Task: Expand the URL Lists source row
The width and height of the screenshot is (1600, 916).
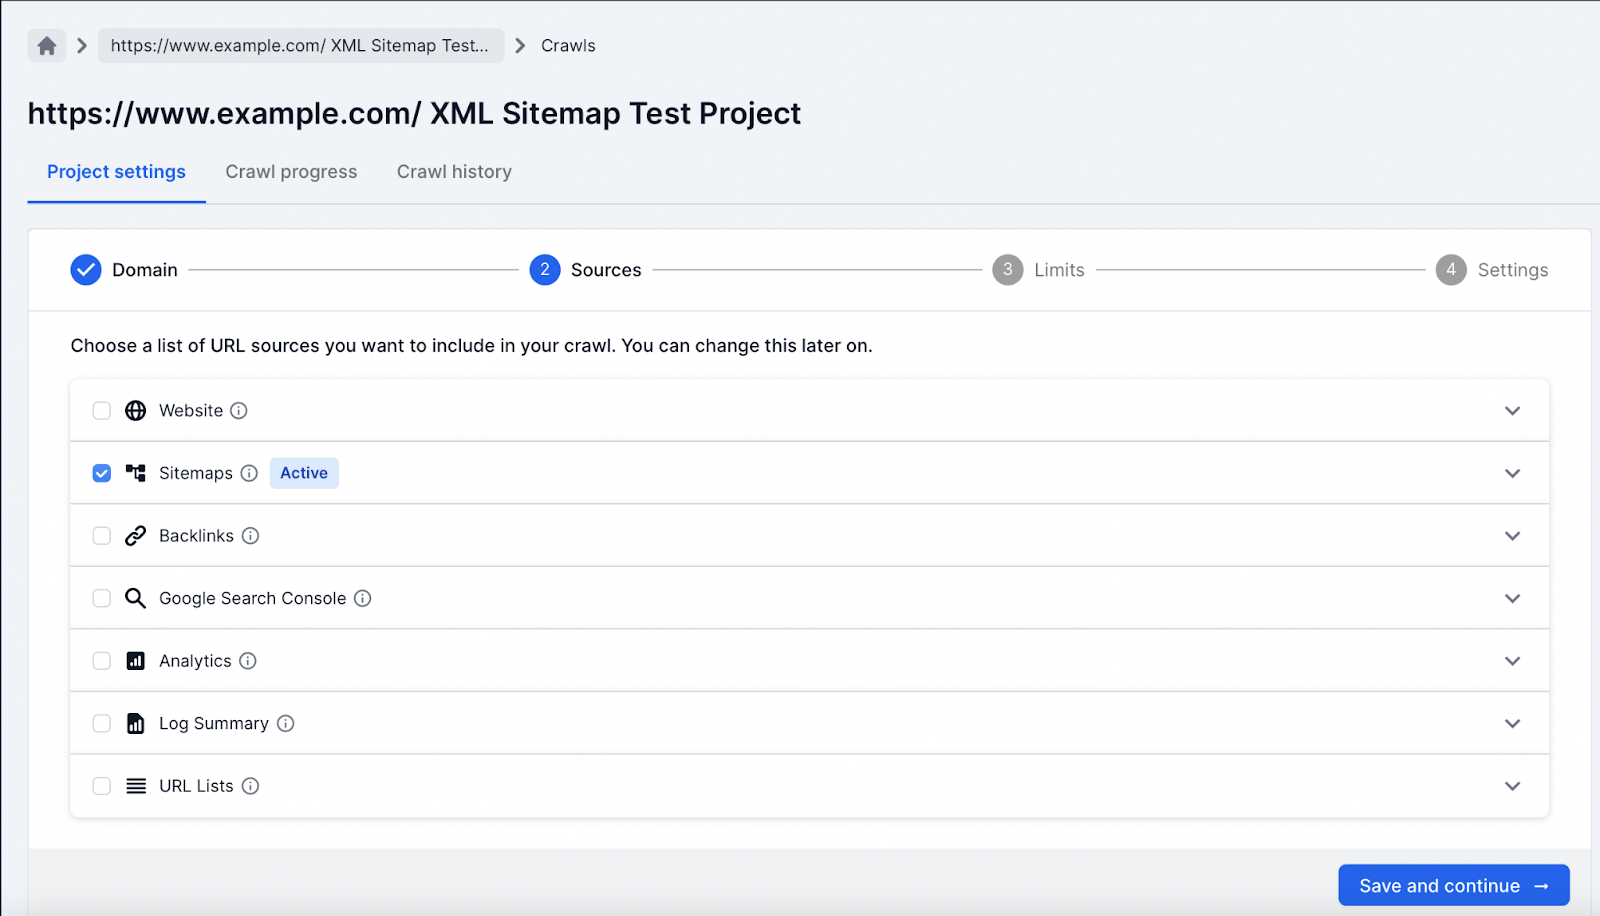Action: coord(1512,785)
